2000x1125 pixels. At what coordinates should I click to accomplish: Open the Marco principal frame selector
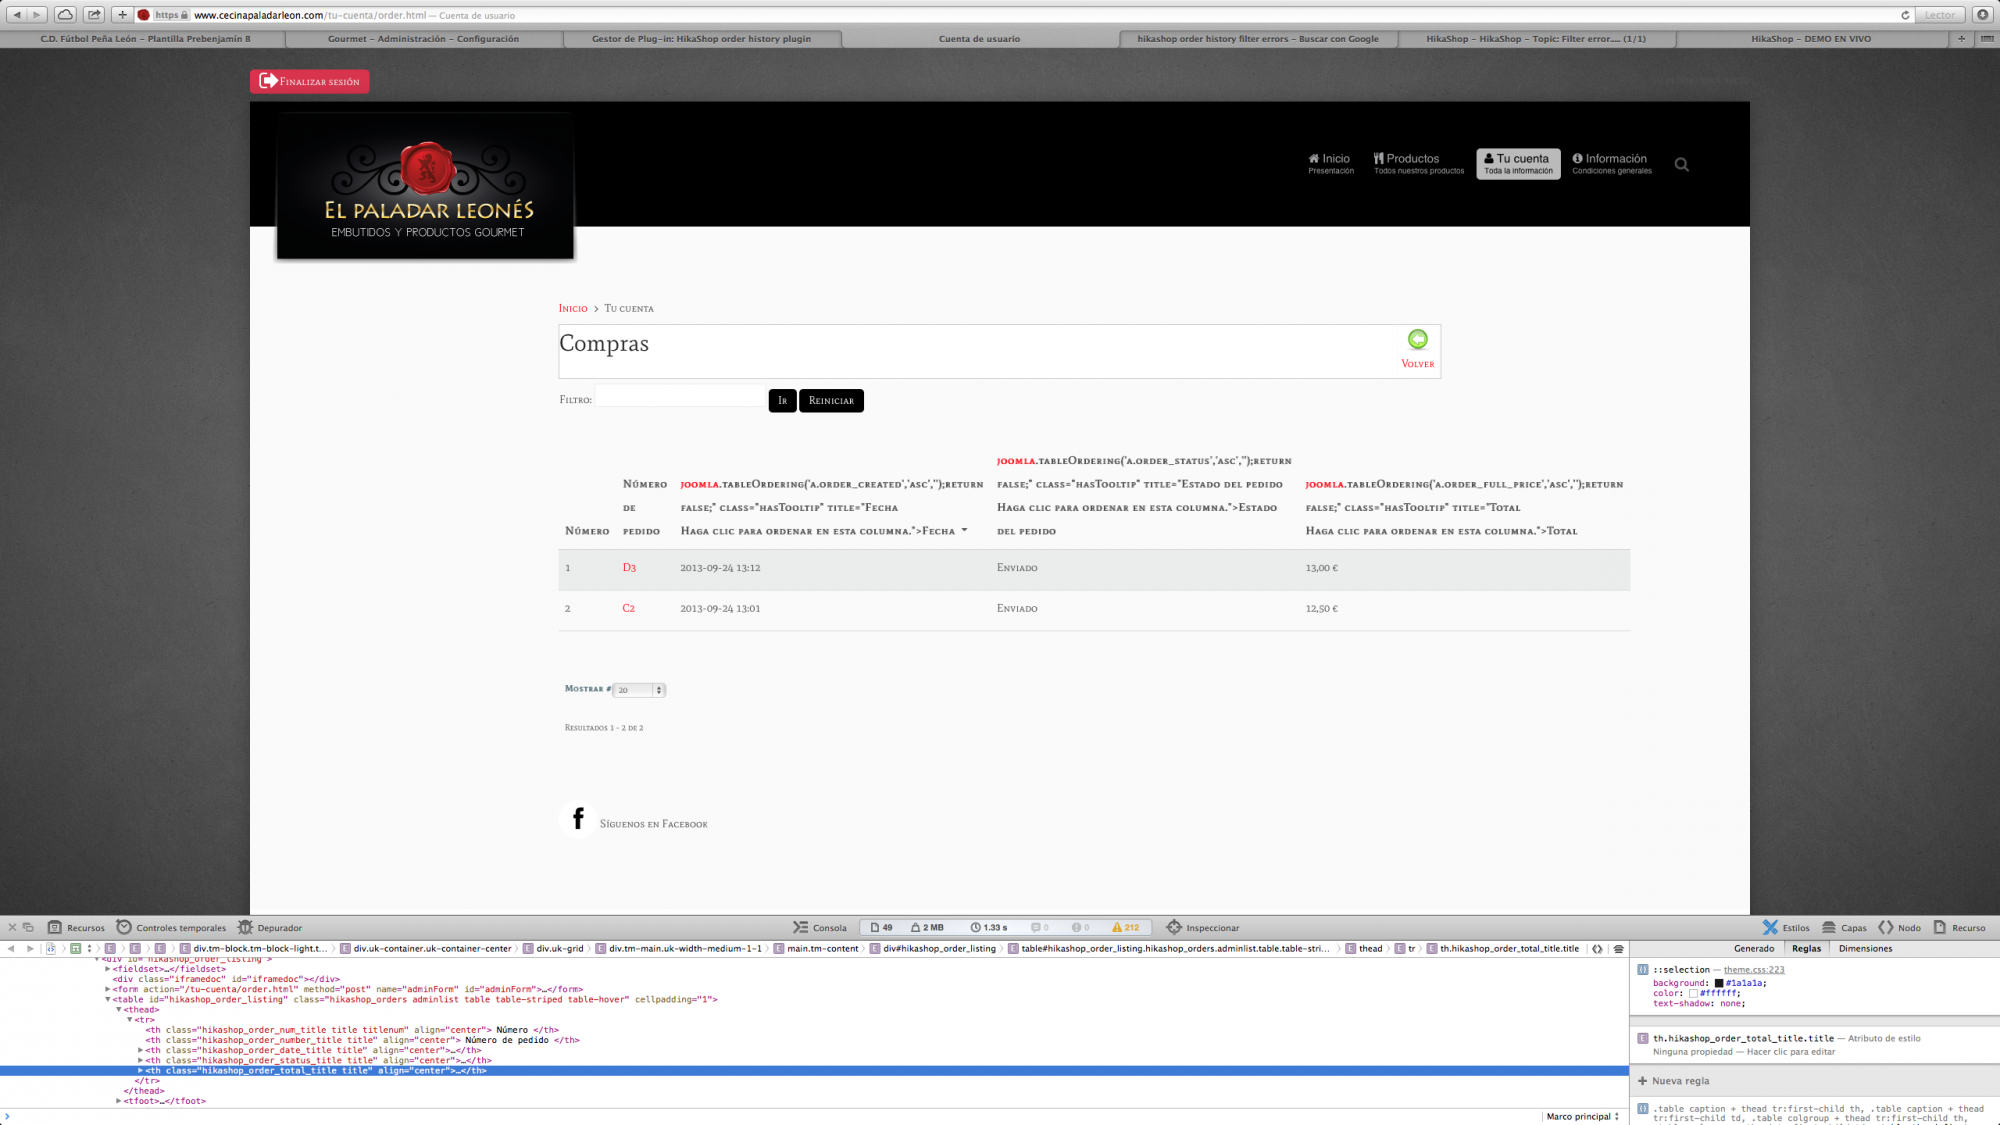(1582, 1116)
